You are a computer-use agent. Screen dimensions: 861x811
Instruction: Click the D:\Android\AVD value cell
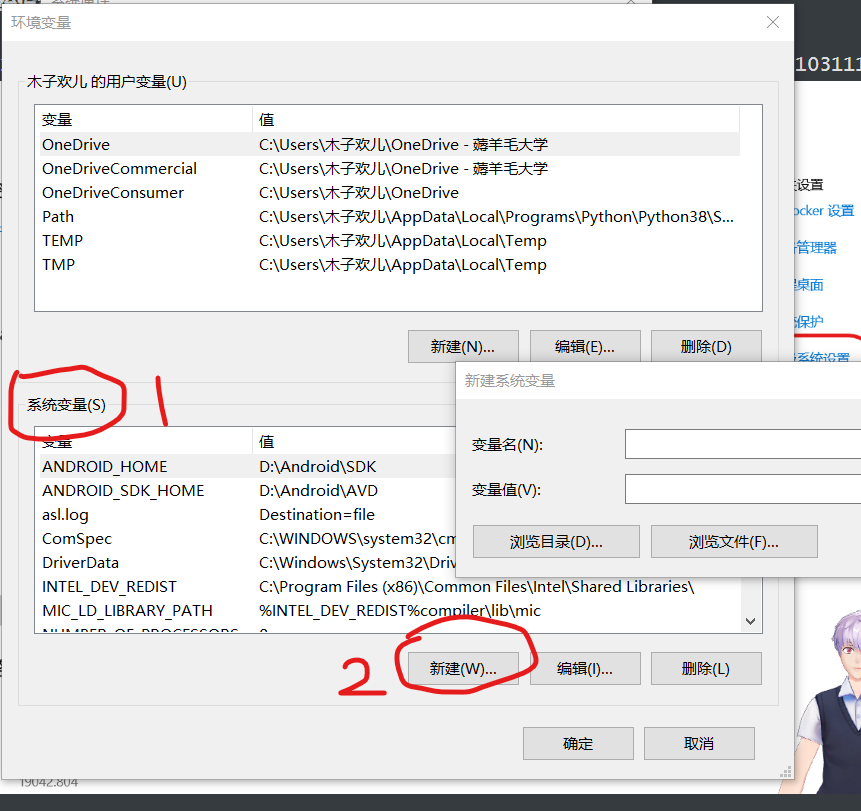coord(318,491)
